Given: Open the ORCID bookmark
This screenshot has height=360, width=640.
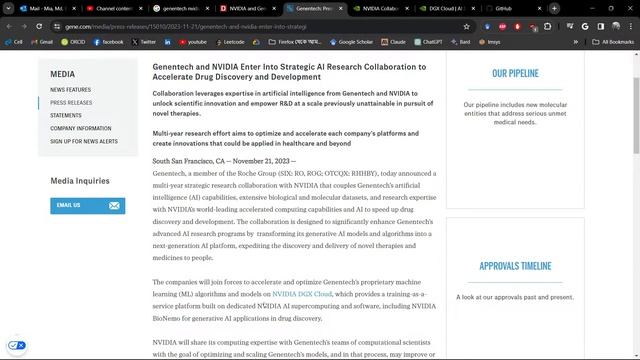Looking at the screenshot, I should tap(73, 42).
